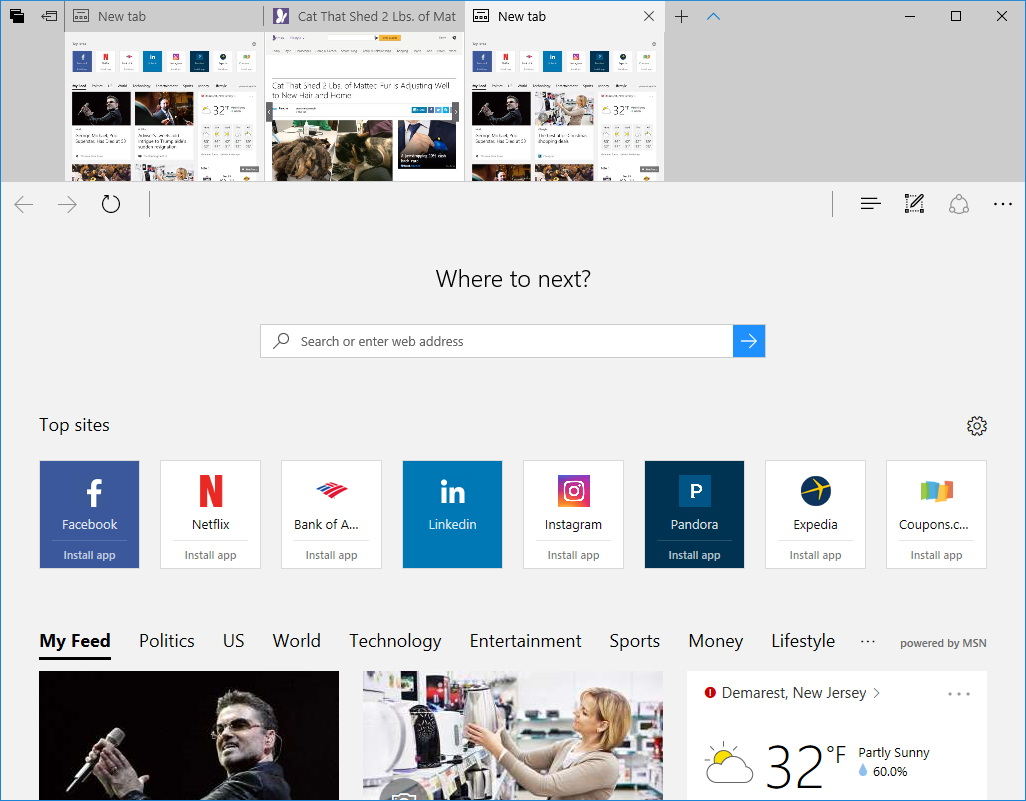Image resolution: width=1026 pixels, height=801 pixels.
Task: Install app under Pandora
Action: pyautogui.click(x=694, y=555)
